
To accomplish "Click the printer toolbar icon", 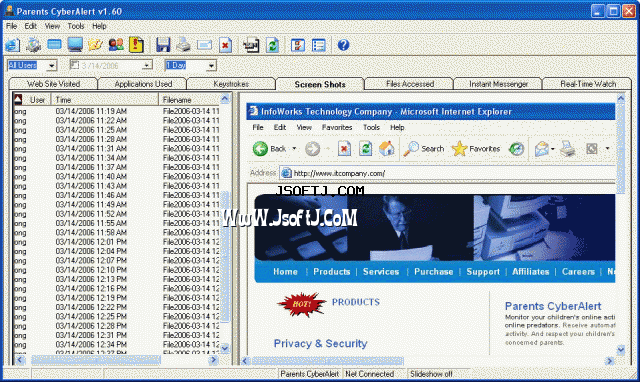I will 183,44.
